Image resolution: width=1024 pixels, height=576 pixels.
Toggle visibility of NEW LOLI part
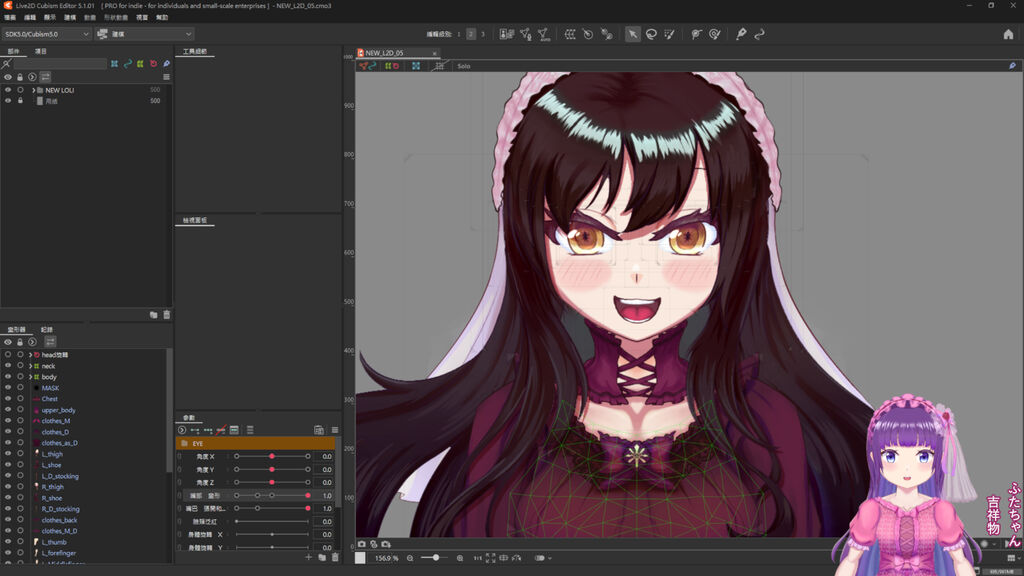pos(8,90)
